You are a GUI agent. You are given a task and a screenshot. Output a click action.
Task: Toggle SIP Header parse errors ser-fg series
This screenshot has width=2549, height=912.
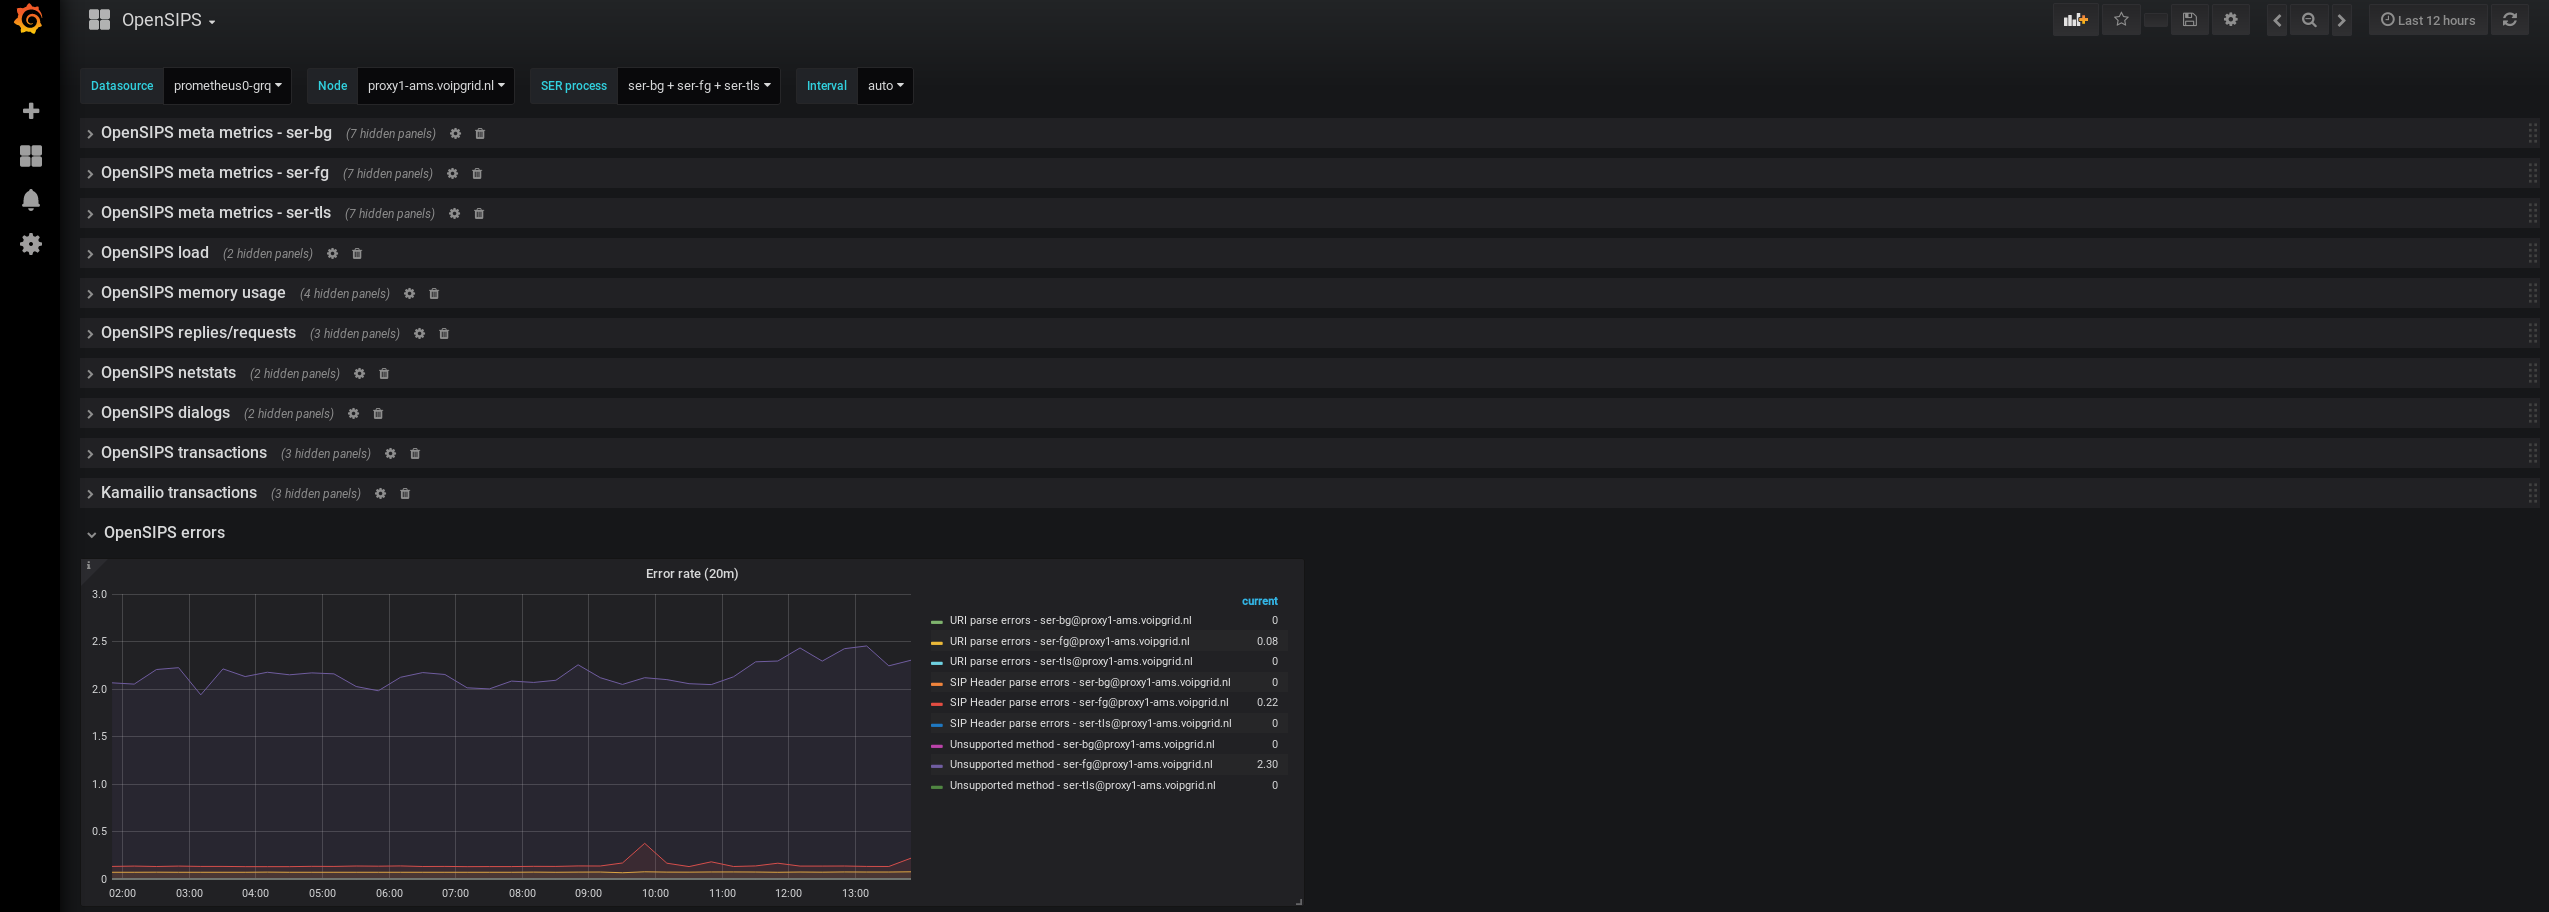pyautogui.click(x=1089, y=703)
